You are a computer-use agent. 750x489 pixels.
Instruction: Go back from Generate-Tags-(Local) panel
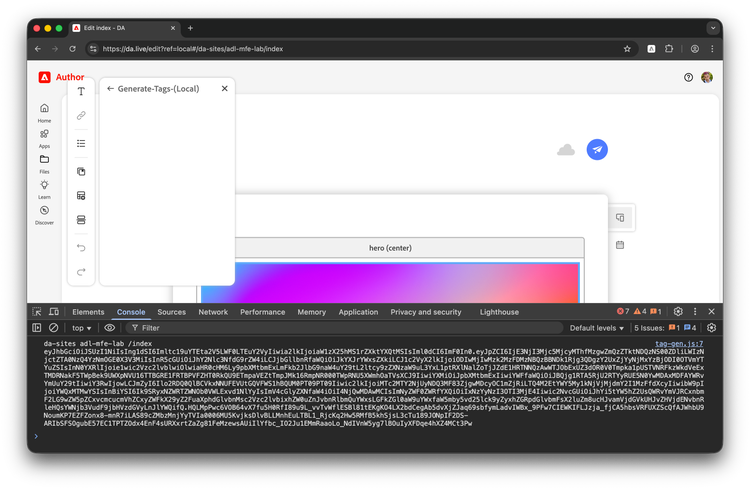(110, 89)
